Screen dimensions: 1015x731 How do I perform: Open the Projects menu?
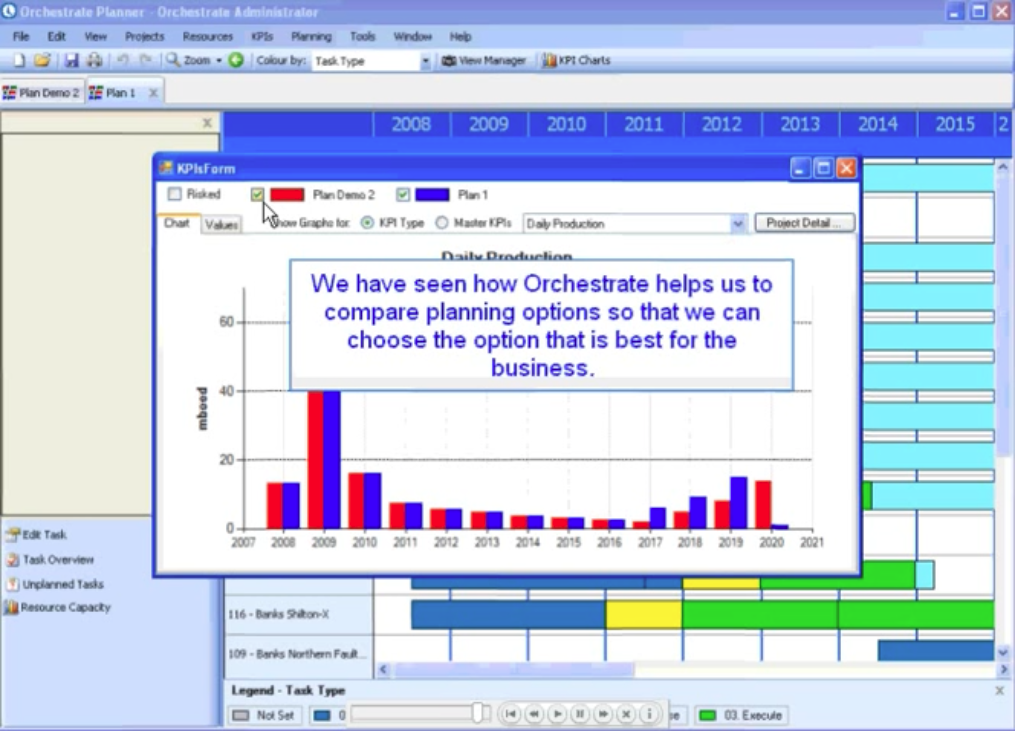(x=144, y=36)
